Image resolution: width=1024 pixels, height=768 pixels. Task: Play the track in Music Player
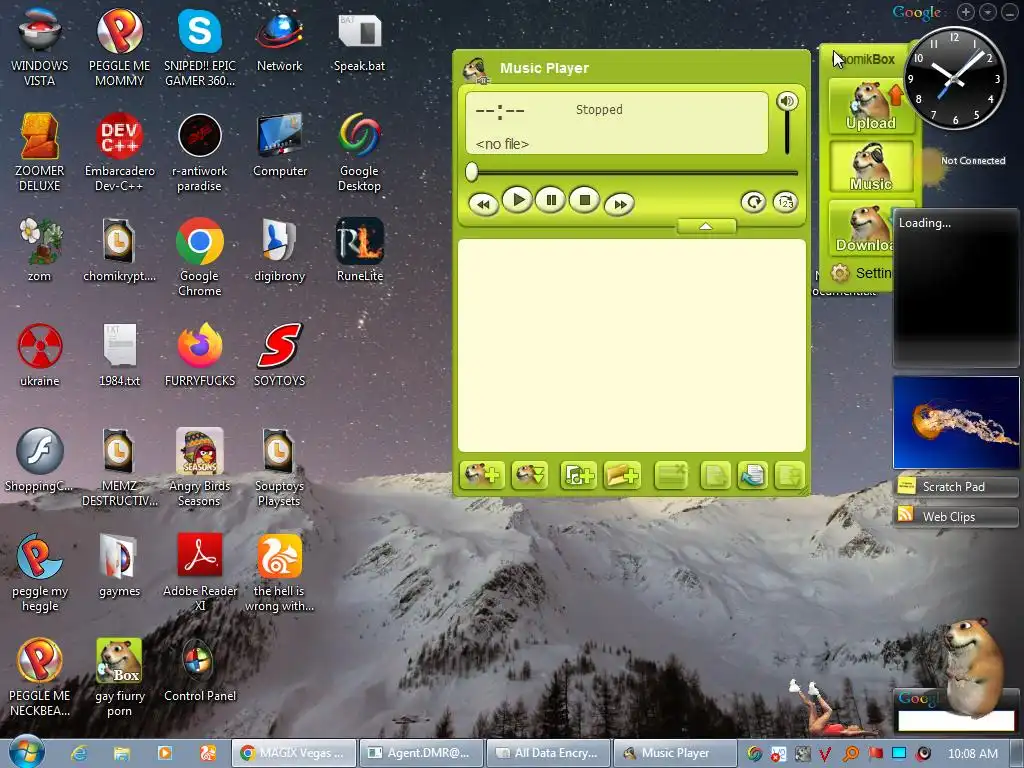coord(518,200)
